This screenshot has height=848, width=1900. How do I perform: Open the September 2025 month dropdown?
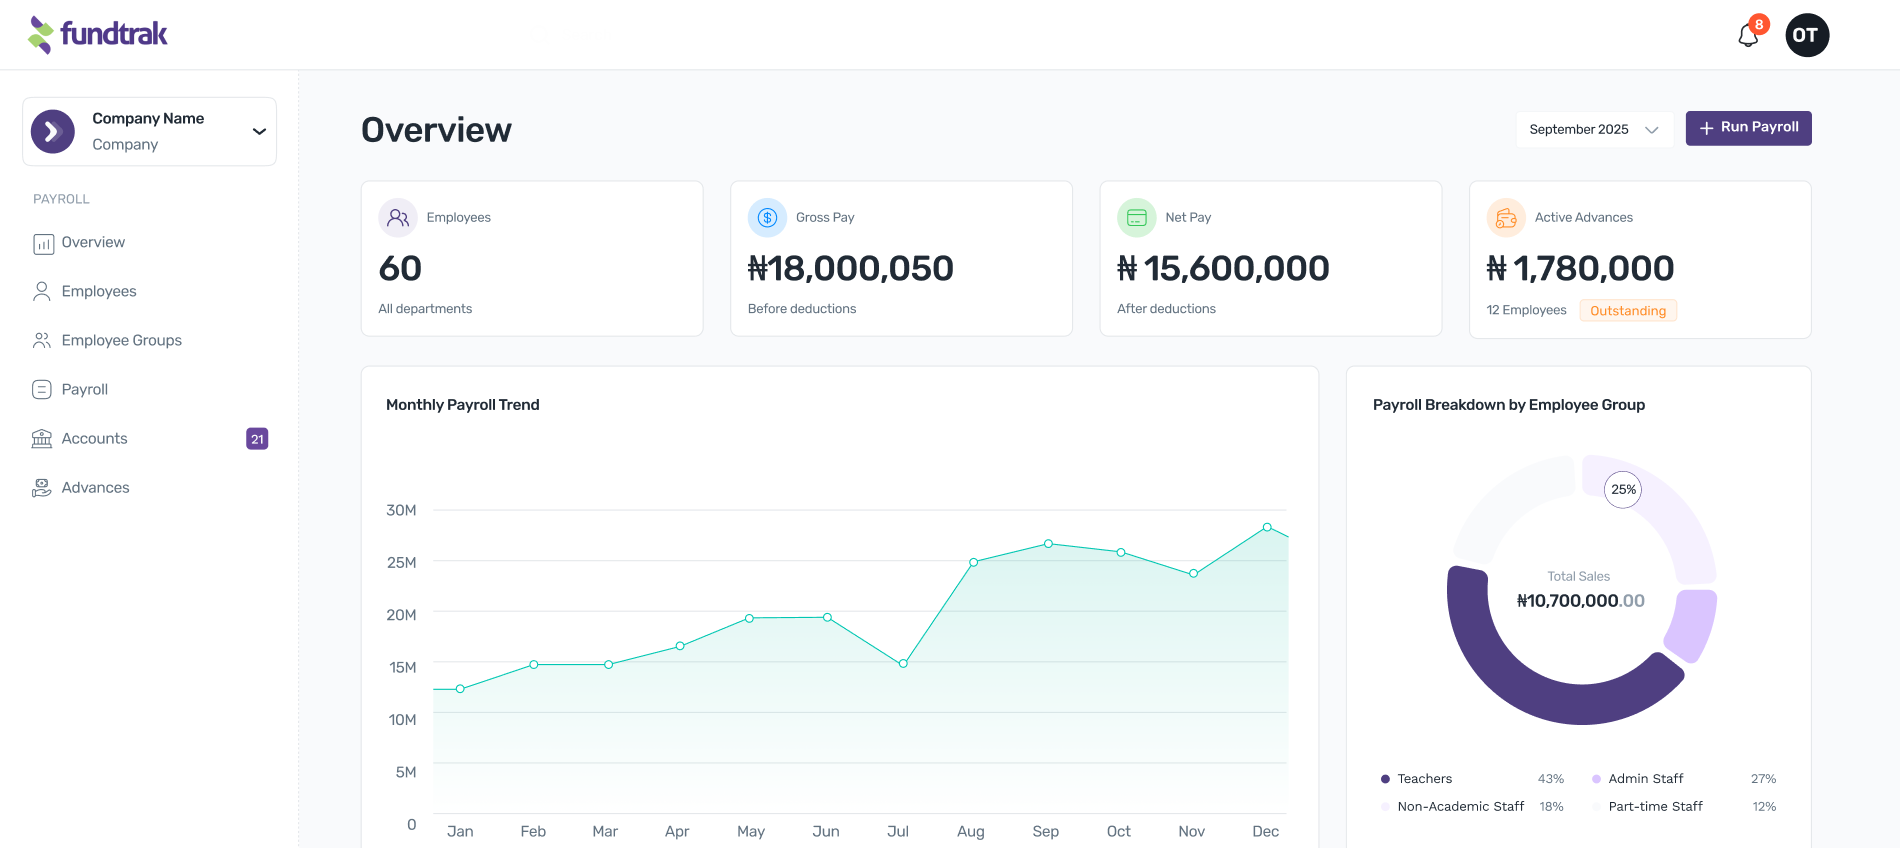click(x=1594, y=129)
